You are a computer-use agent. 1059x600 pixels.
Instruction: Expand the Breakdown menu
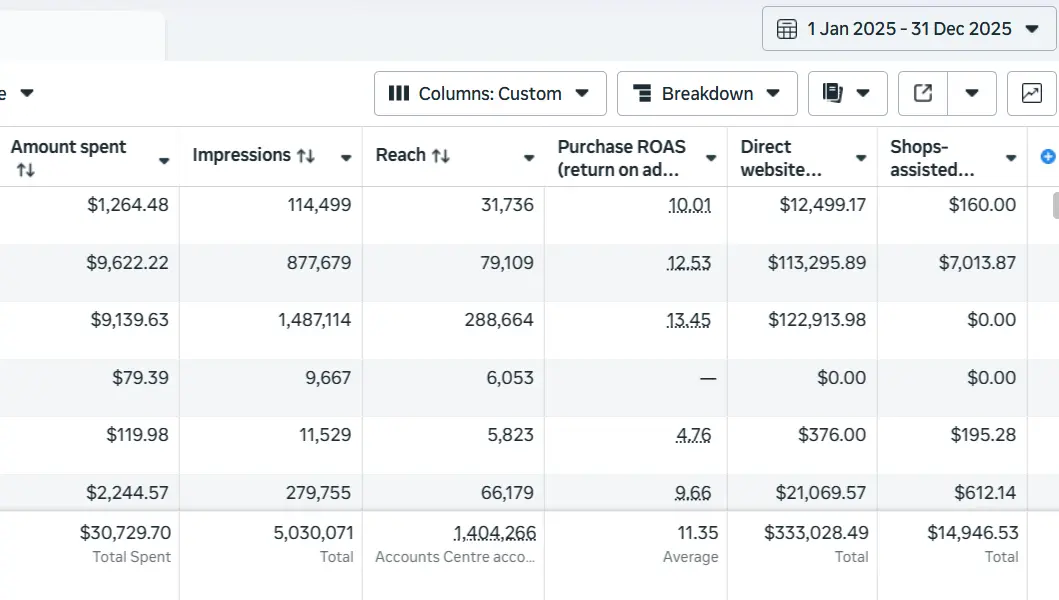point(706,93)
